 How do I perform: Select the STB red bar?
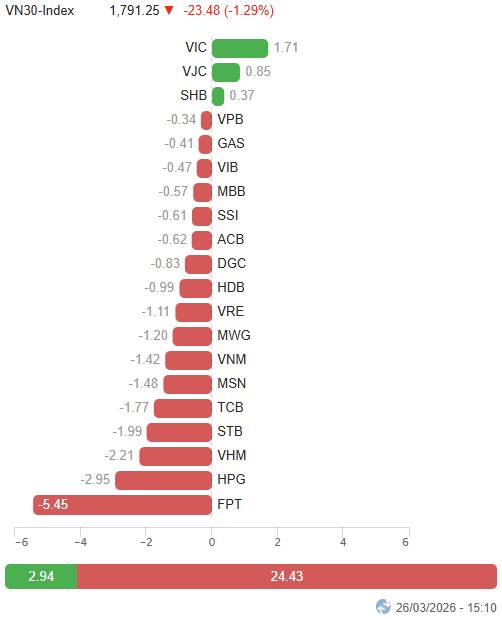pyautogui.click(x=179, y=432)
